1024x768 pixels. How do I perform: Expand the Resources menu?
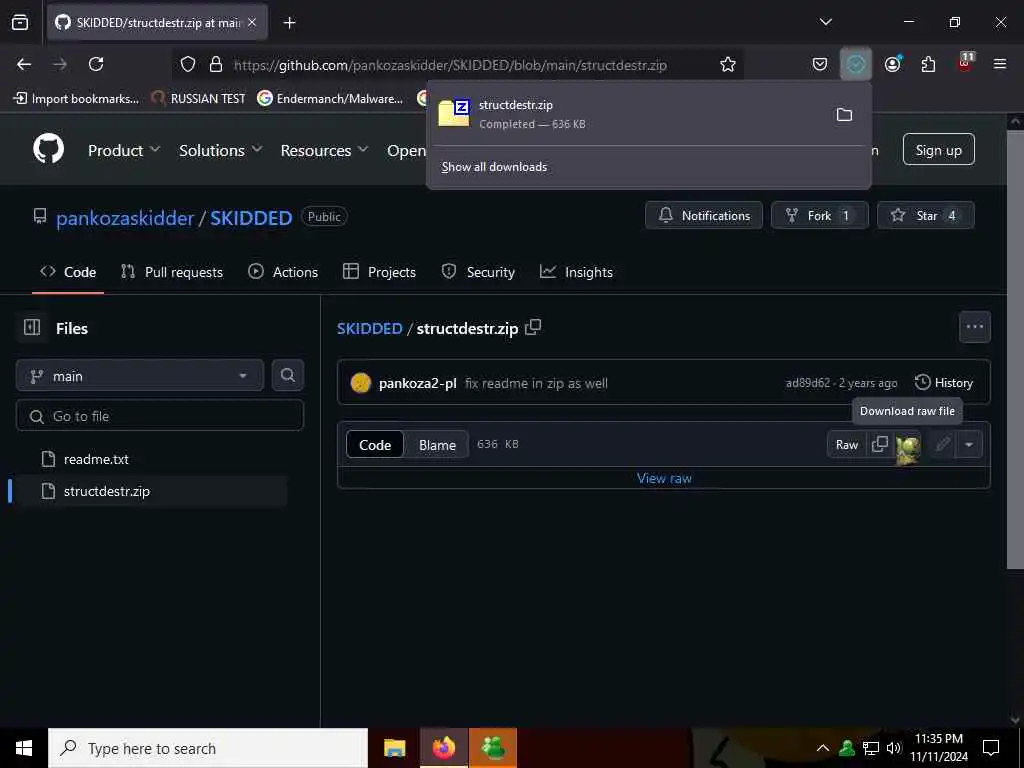[x=325, y=150]
